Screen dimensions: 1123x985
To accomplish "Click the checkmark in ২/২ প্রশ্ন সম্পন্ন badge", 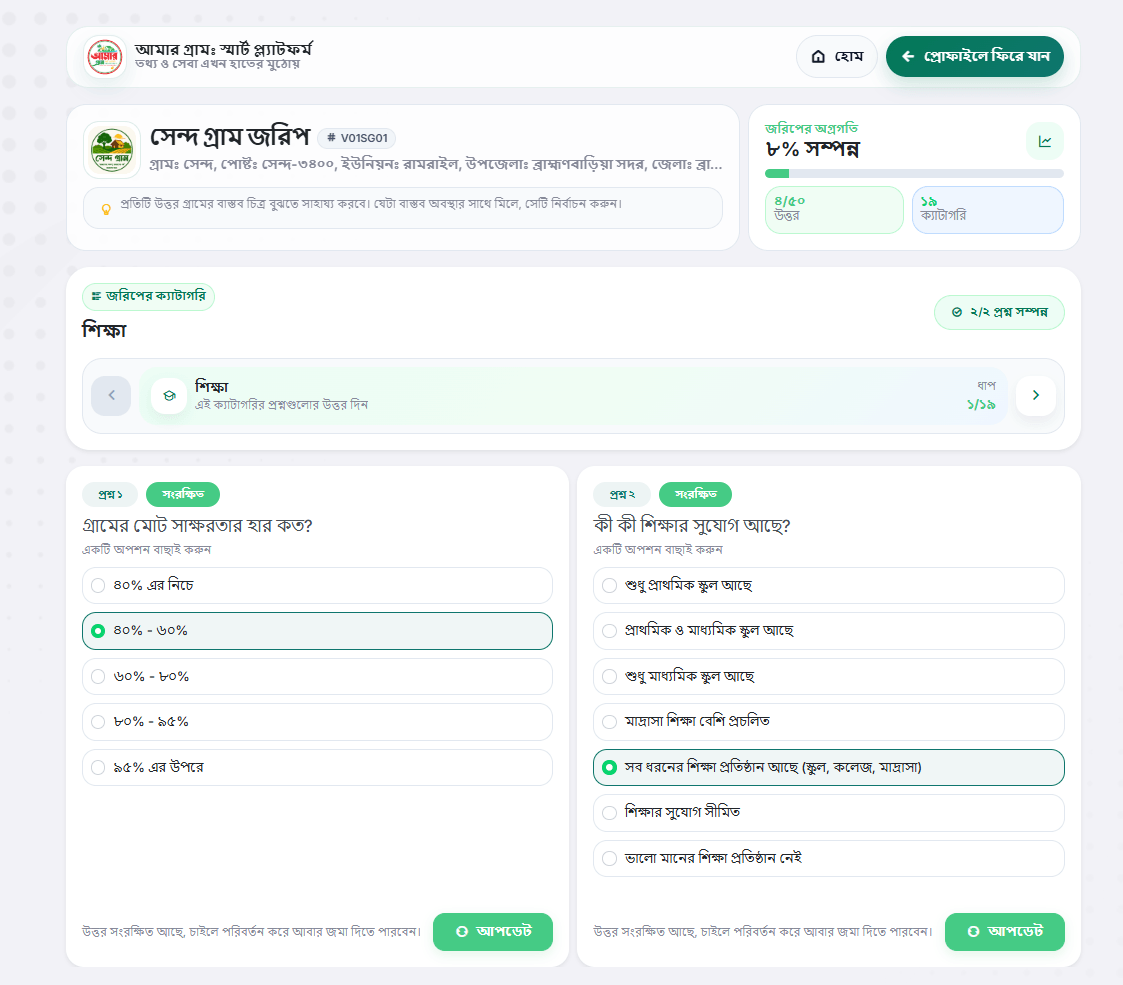I will click(957, 312).
